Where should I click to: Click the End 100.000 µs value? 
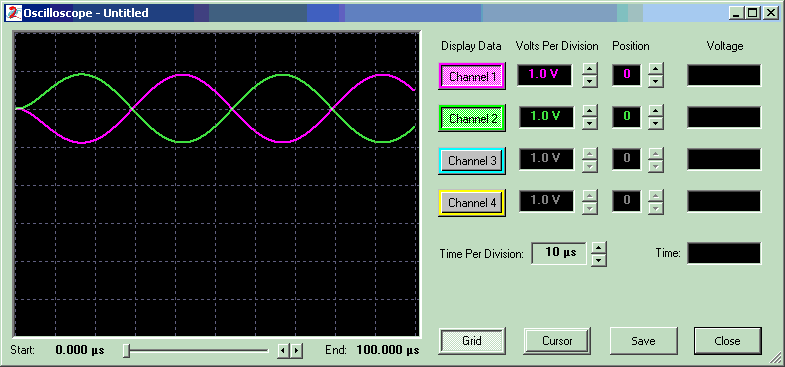[388, 350]
